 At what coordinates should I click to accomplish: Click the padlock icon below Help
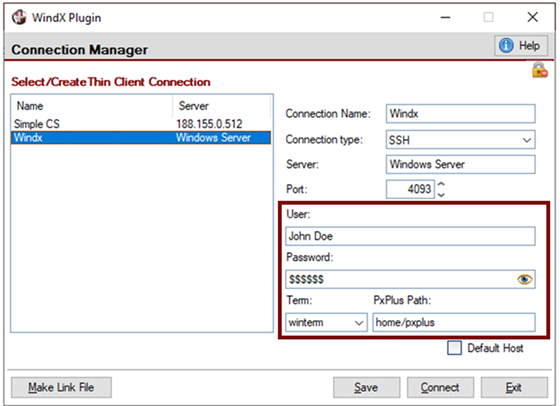(x=540, y=70)
